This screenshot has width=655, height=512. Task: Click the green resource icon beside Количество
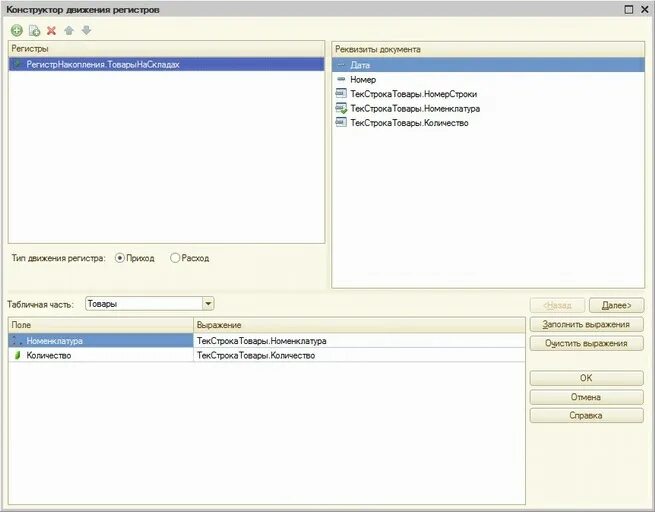click(x=18, y=355)
